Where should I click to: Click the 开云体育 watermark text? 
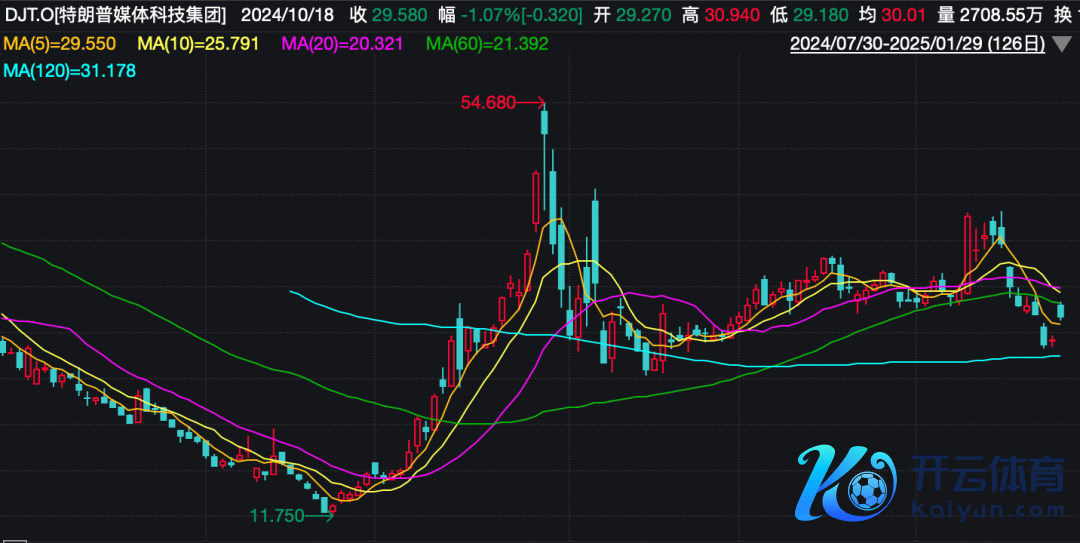(x=990, y=478)
